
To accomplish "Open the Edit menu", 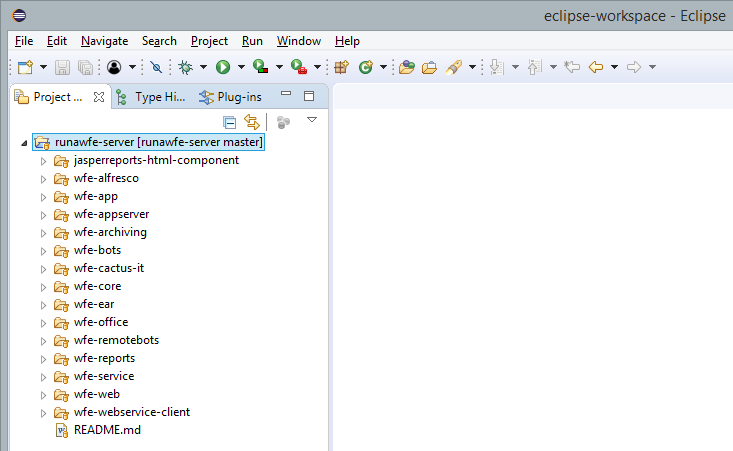I will 57,41.
